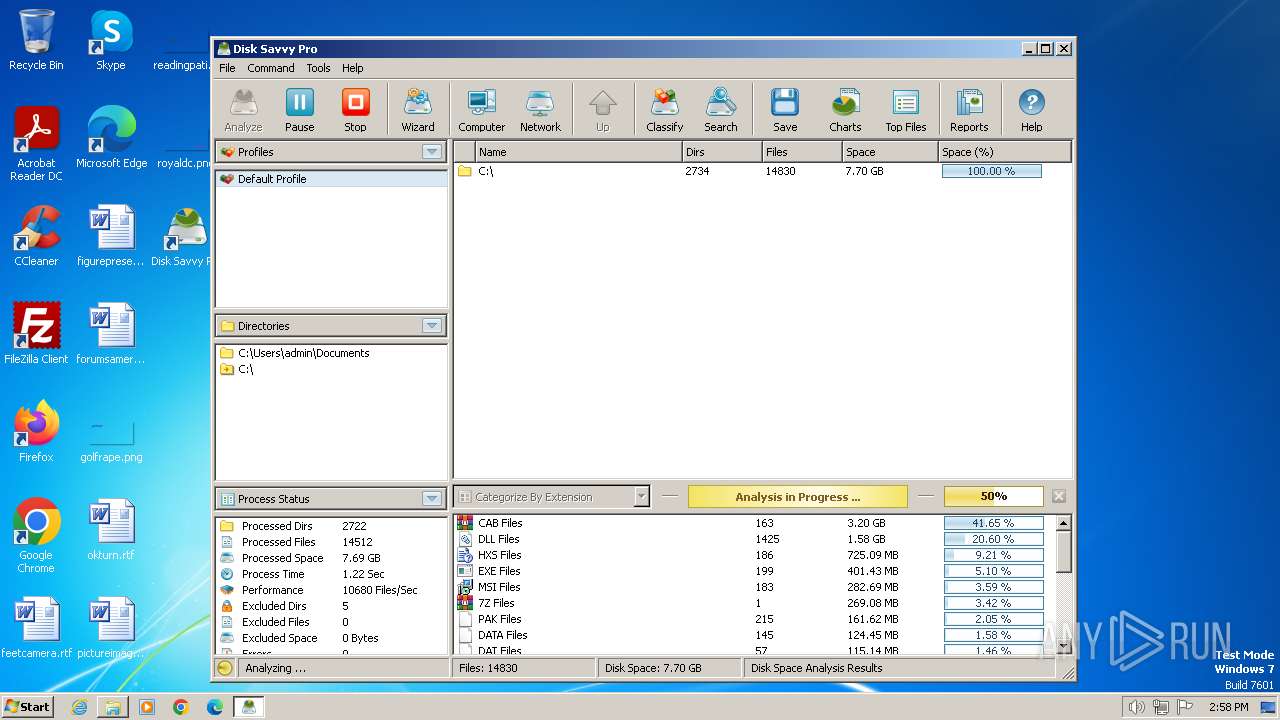Open the Wizard tool
This screenshot has width=1280, height=720.
click(x=418, y=110)
